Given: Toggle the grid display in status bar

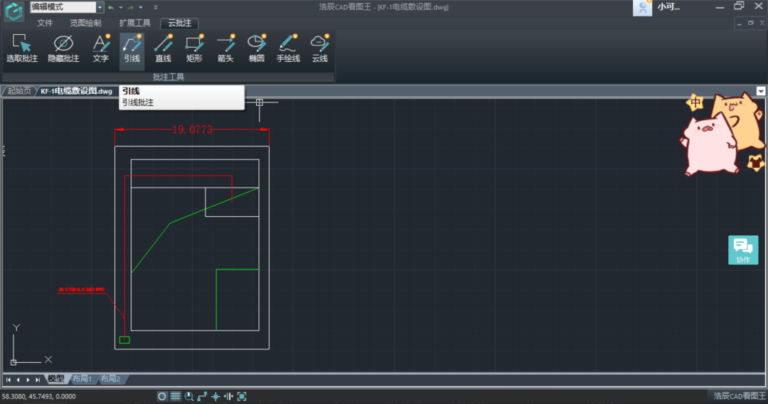Looking at the screenshot, I should click(176, 397).
